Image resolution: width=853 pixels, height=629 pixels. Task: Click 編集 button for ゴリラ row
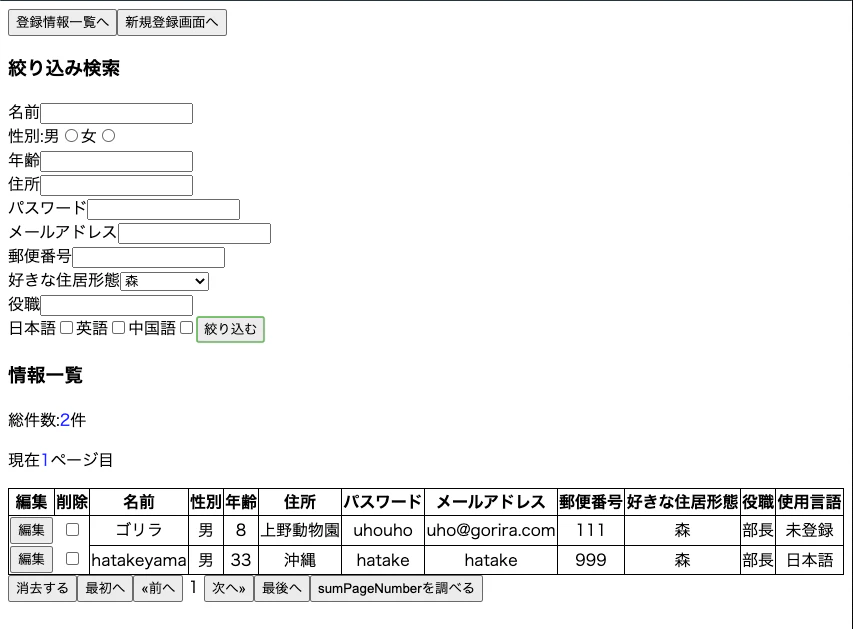click(x=32, y=530)
